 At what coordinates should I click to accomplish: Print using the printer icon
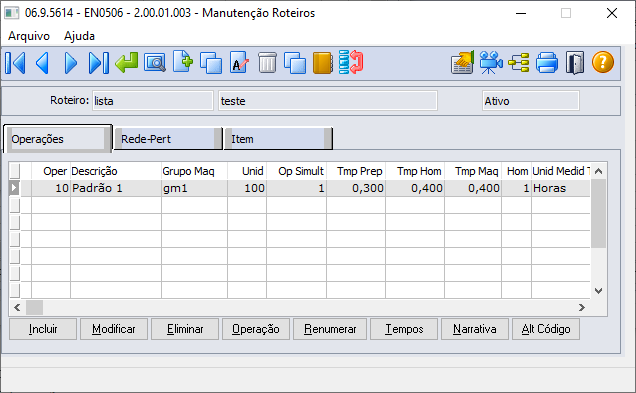(x=547, y=63)
